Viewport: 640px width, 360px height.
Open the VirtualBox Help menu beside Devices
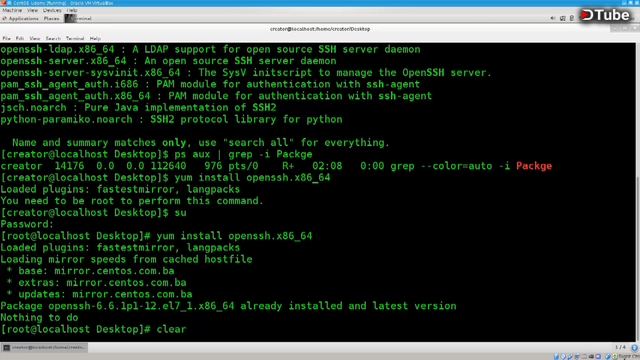[x=71, y=10]
